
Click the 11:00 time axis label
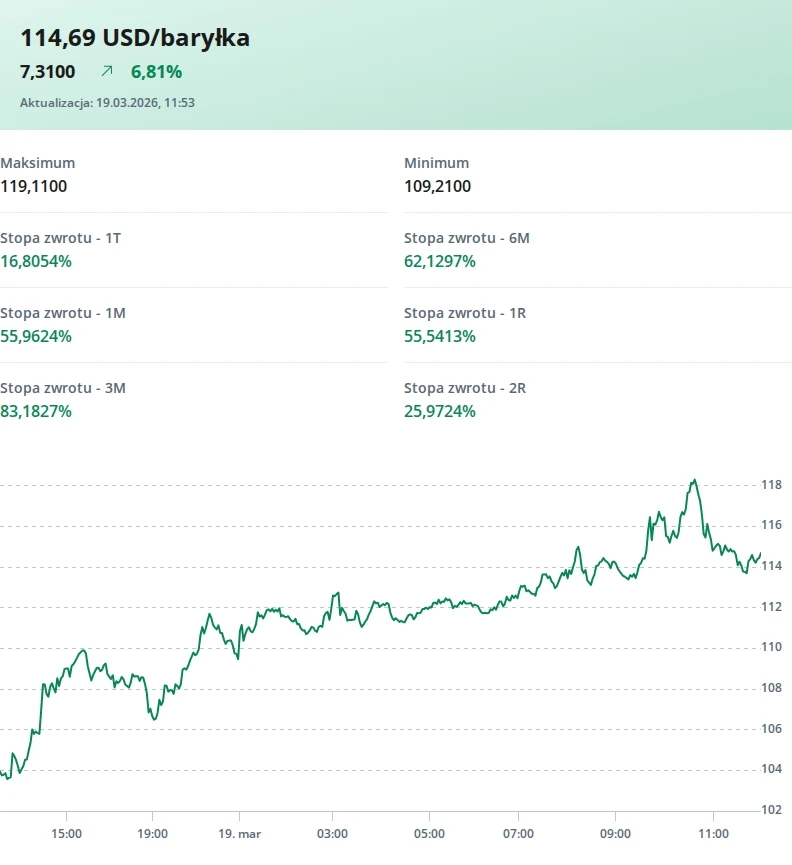712,833
